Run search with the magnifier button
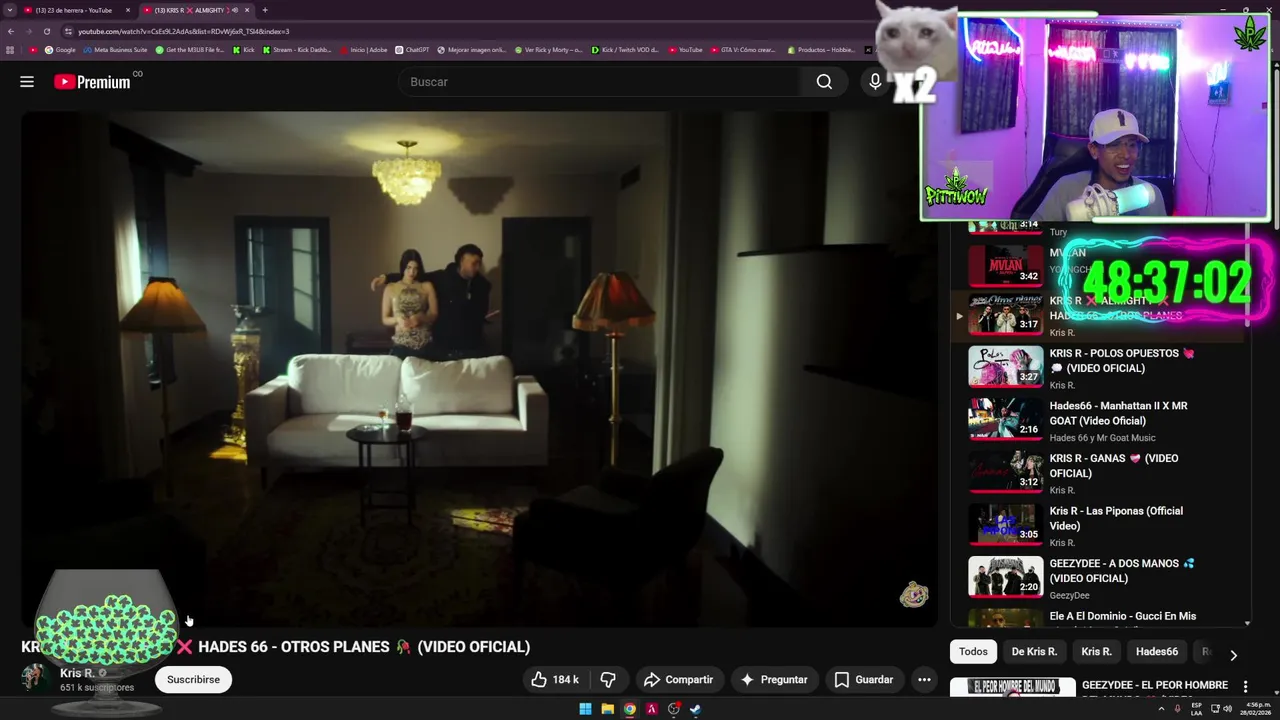Viewport: 1280px width, 720px height. pyautogui.click(x=824, y=82)
